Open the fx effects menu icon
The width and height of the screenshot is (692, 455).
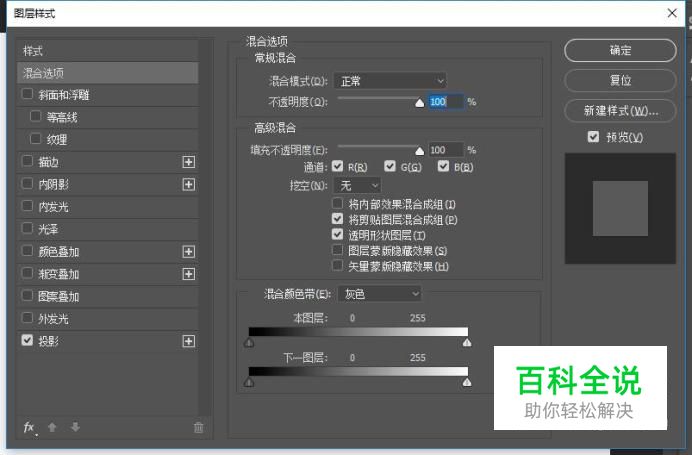29,427
